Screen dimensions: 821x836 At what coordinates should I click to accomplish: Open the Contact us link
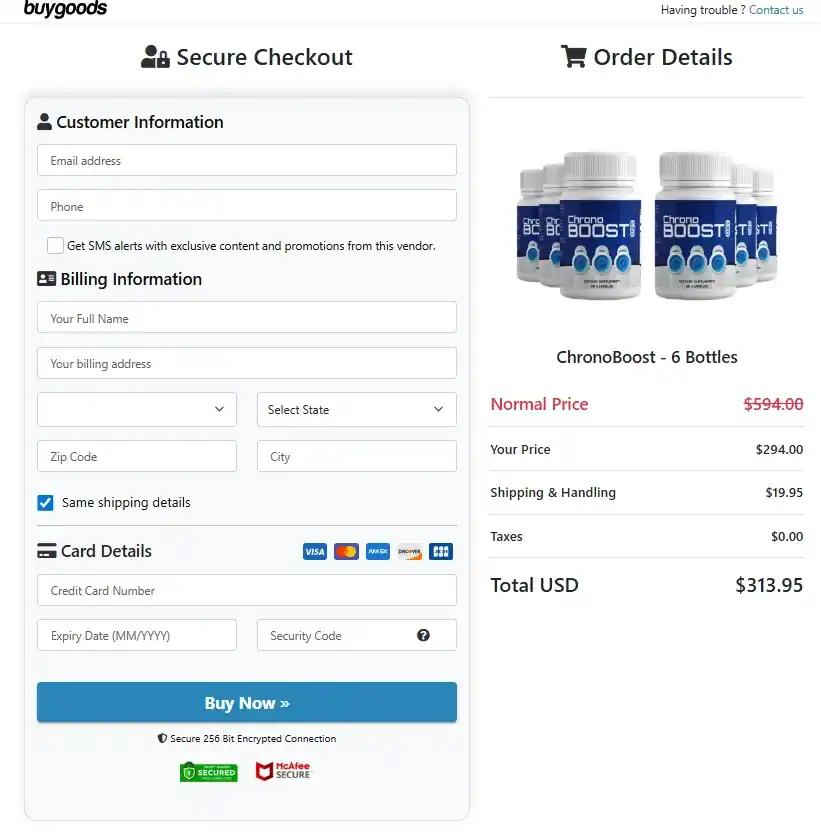click(776, 9)
